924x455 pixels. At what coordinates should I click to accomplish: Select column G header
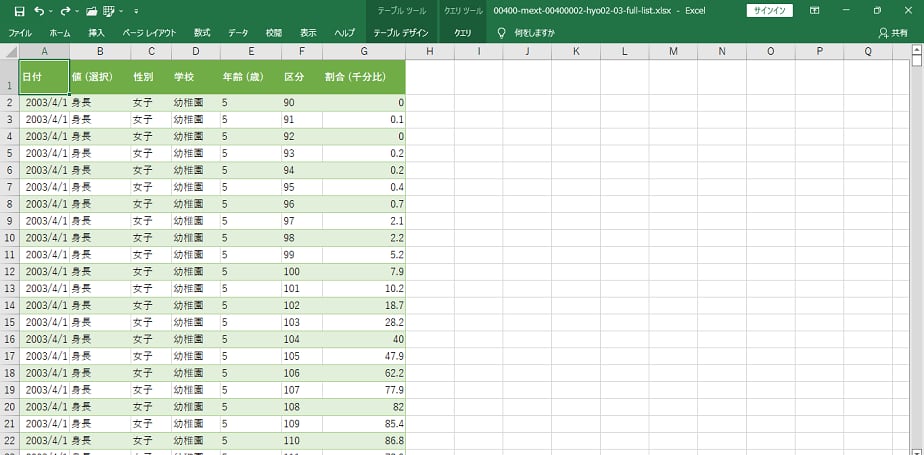[x=363, y=51]
